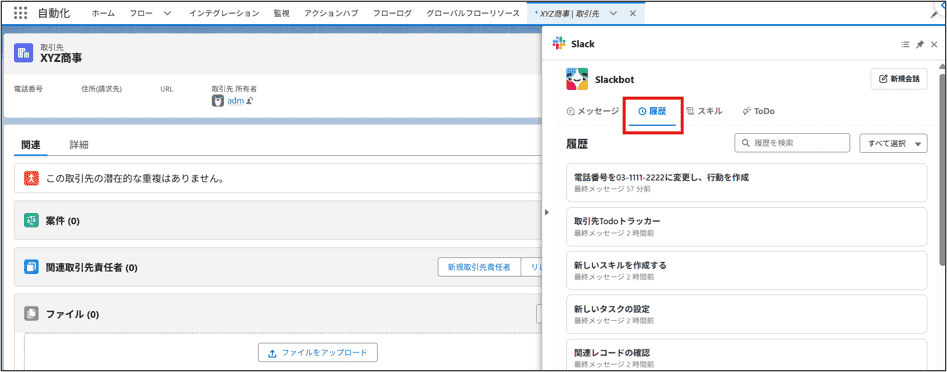Select the XYZ商事 | 取引先 workspace tab
The height and width of the screenshot is (372, 947).
pos(568,13)
